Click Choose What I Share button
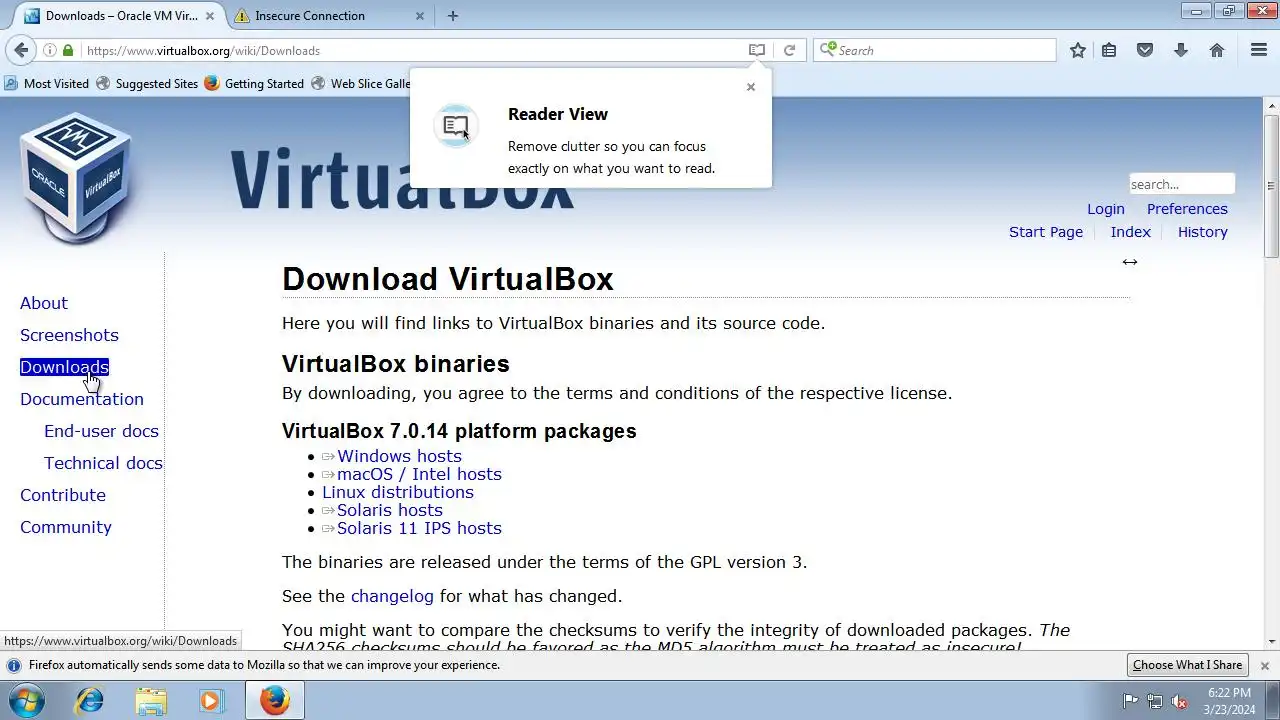 1187,665
